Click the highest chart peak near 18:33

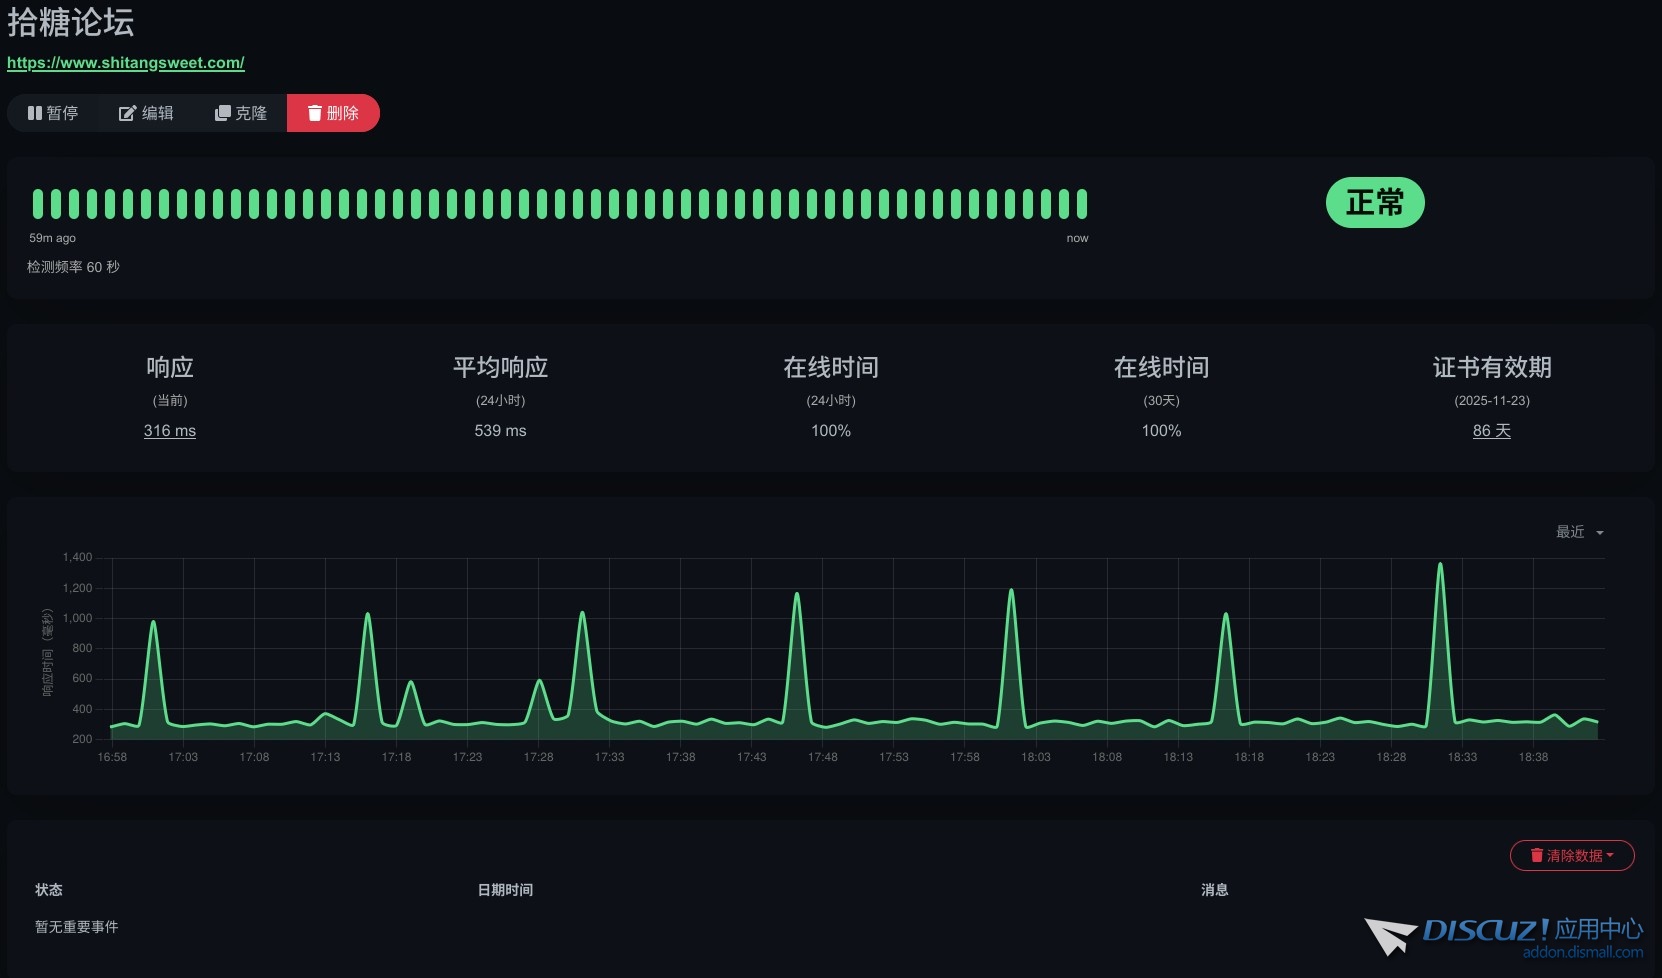tap(1440, 565)
